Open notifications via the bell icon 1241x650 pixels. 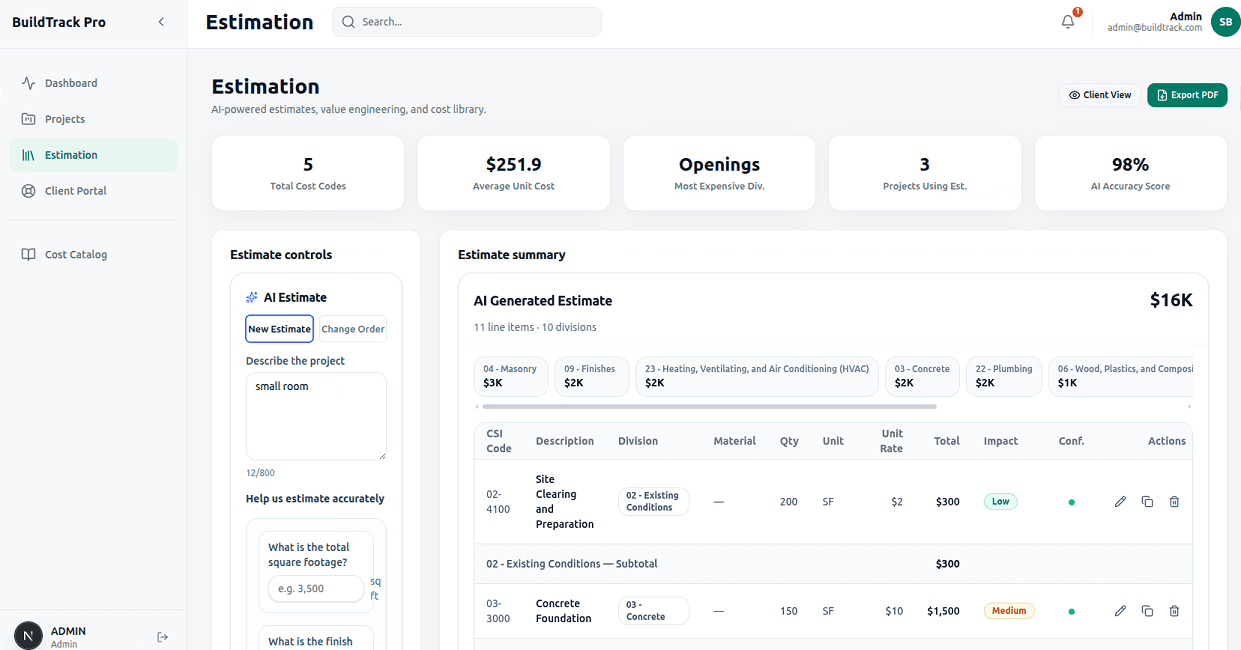click(1068, 22)
